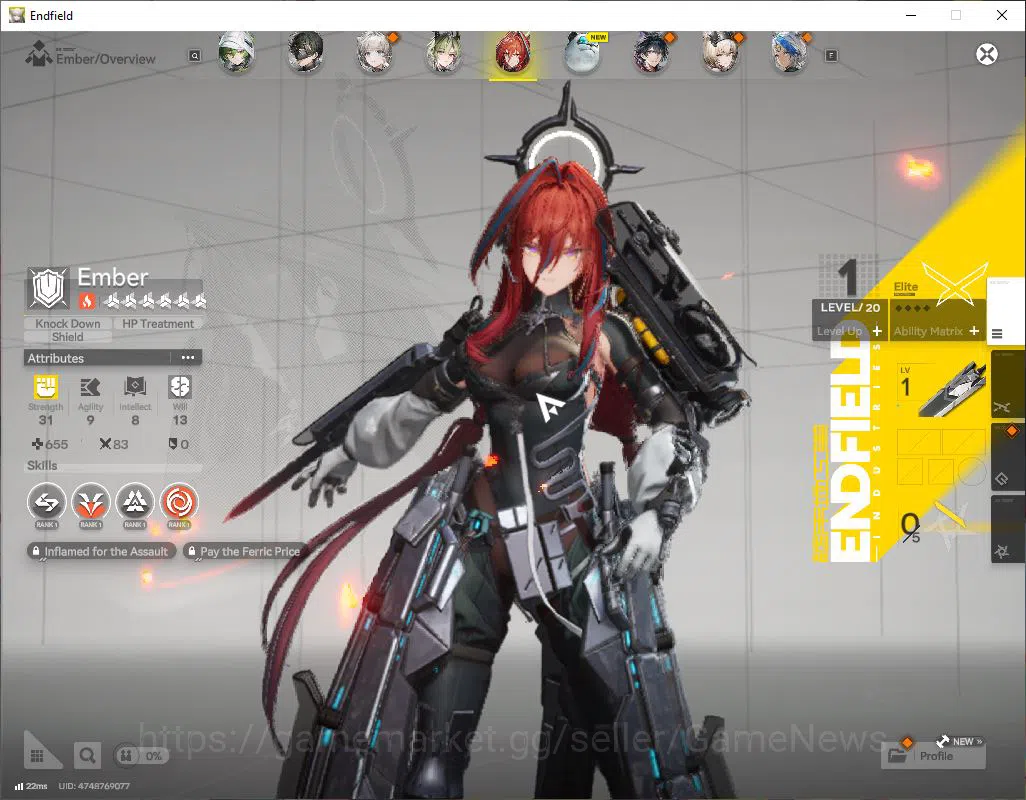Viewport: 1026px width, 800px height.
Task: Click the empty equipment slot grid
Action: (x=941, y=457)
